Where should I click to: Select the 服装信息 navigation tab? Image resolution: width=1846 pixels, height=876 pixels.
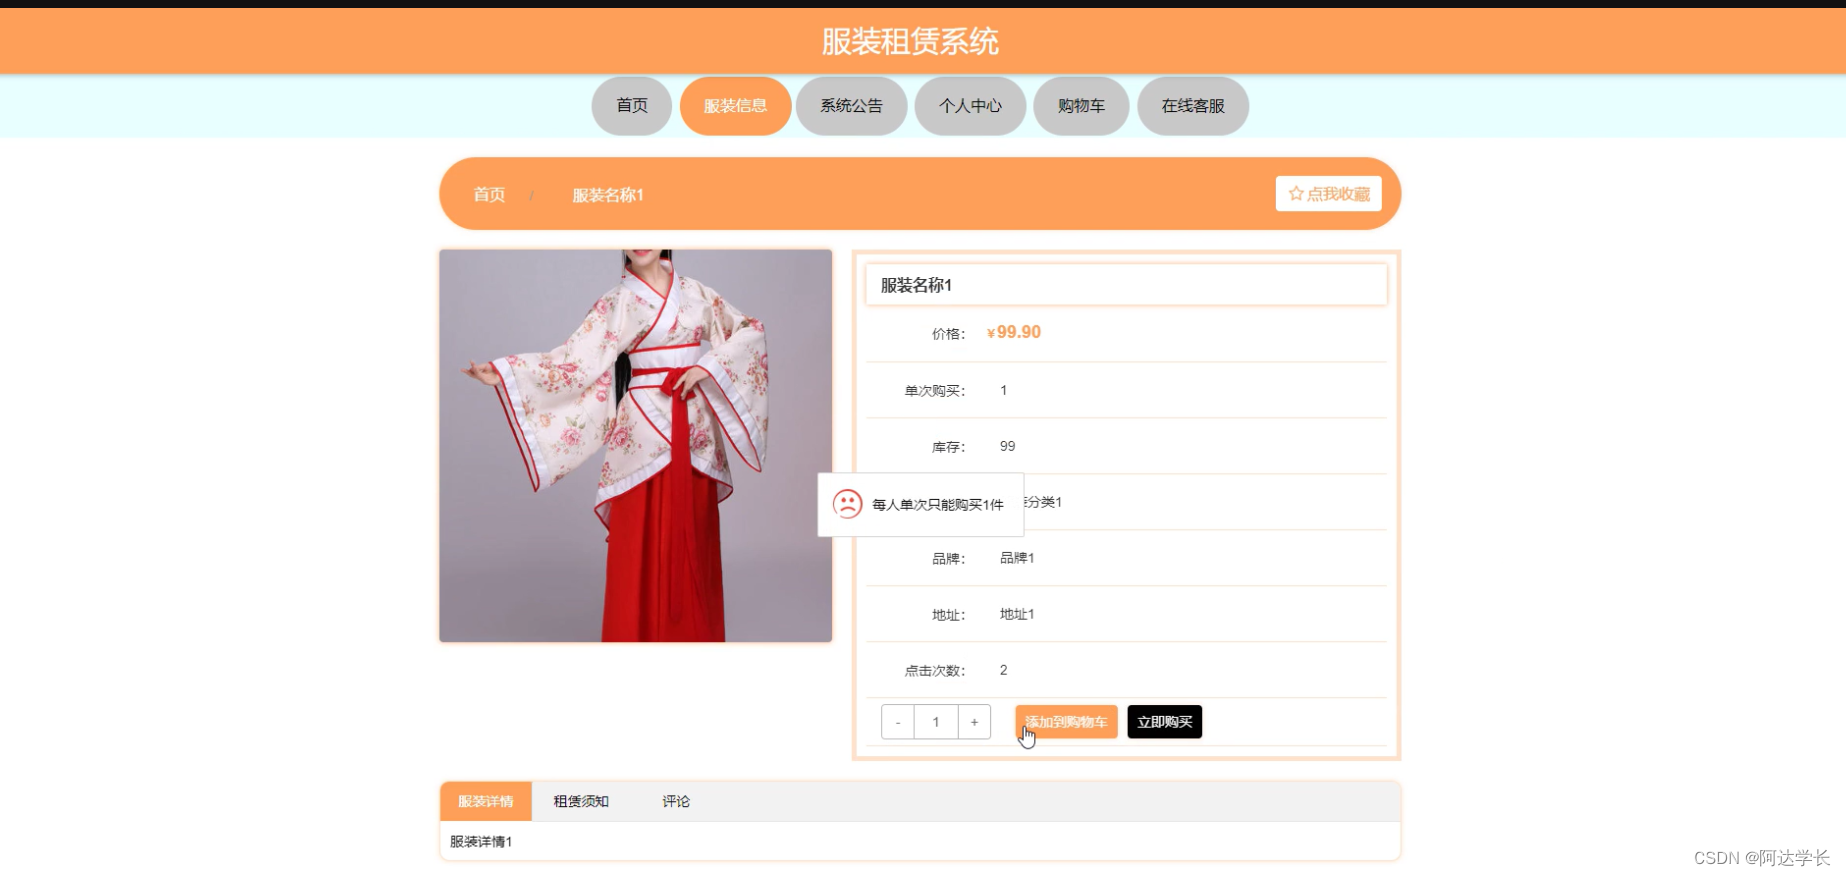tap(735, 106)
